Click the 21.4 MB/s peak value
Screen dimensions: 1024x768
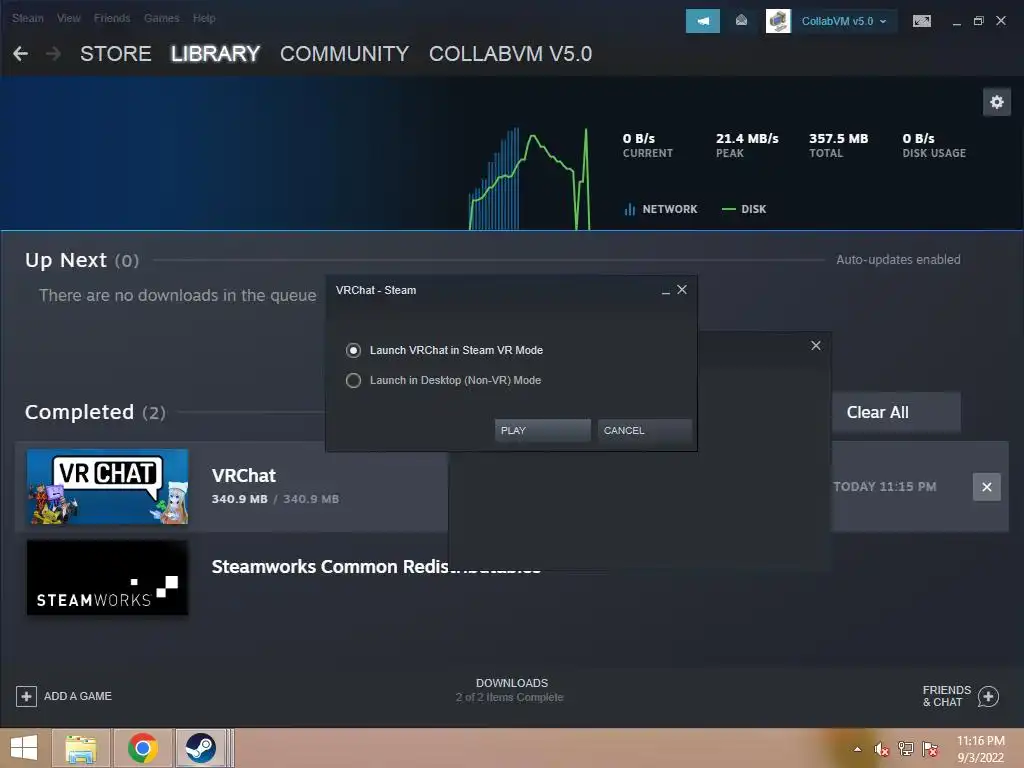pos(747,138)
